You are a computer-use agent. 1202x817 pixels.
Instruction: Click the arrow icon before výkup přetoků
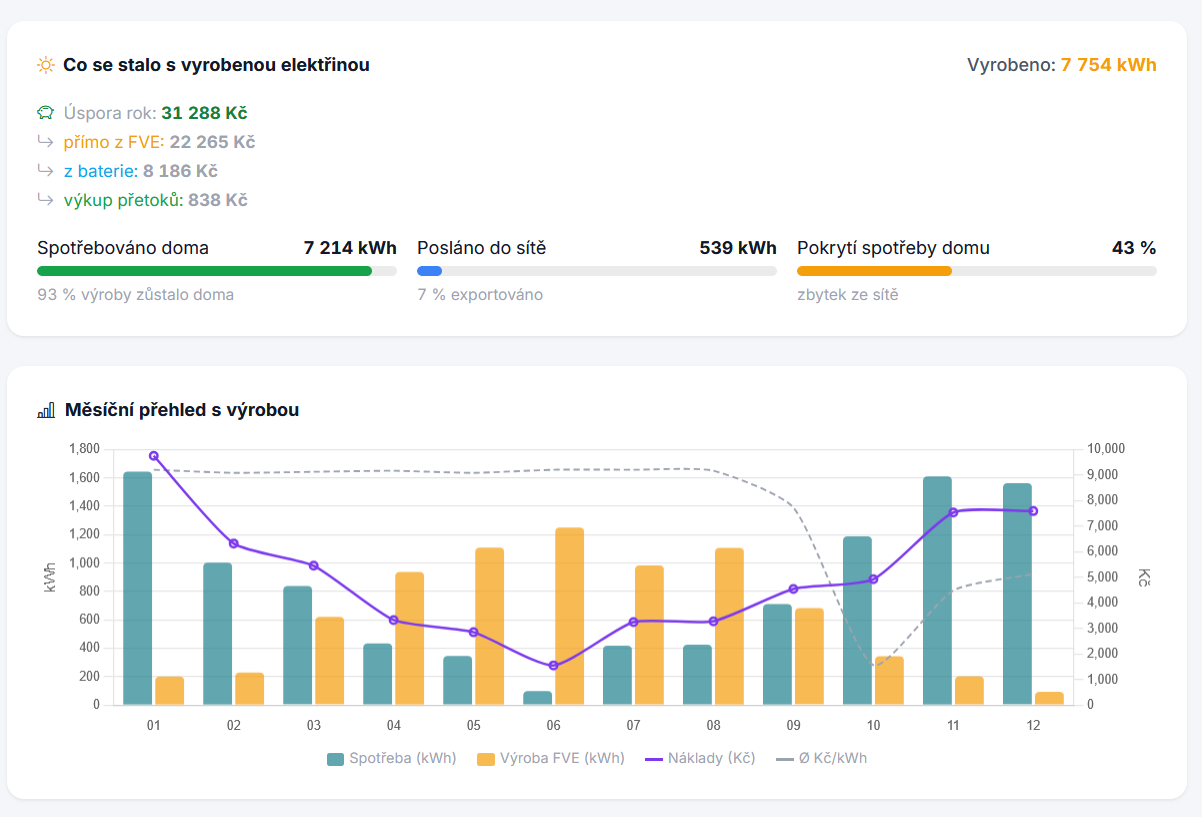45,200
